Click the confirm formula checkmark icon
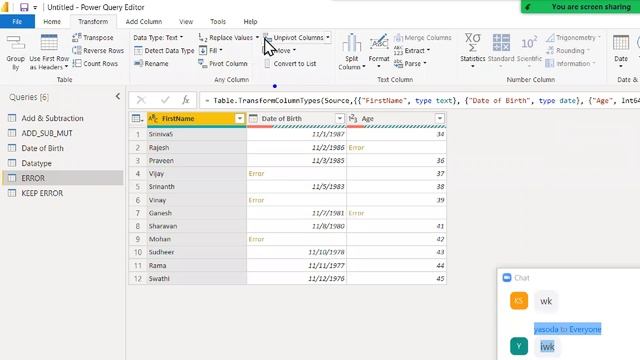Screen dimensions: 640x360 pyautogui.click(x=165, y=100)
